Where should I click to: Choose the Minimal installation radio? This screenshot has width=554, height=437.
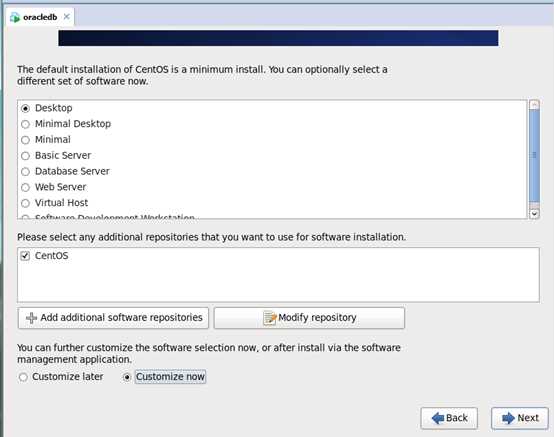25,140
